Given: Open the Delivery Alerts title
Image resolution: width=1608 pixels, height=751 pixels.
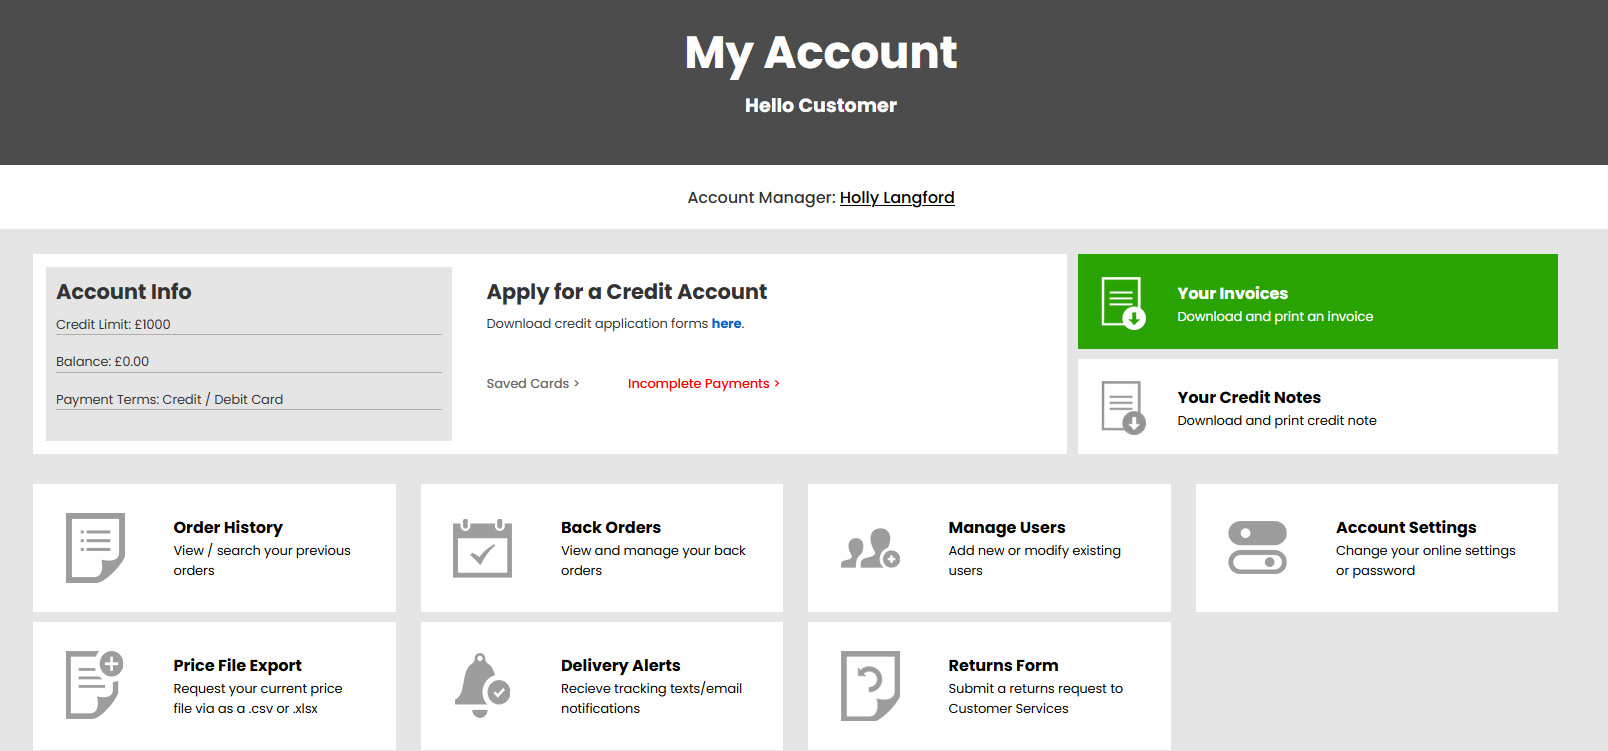Looking at the screenshot, I should click(620, 665).
